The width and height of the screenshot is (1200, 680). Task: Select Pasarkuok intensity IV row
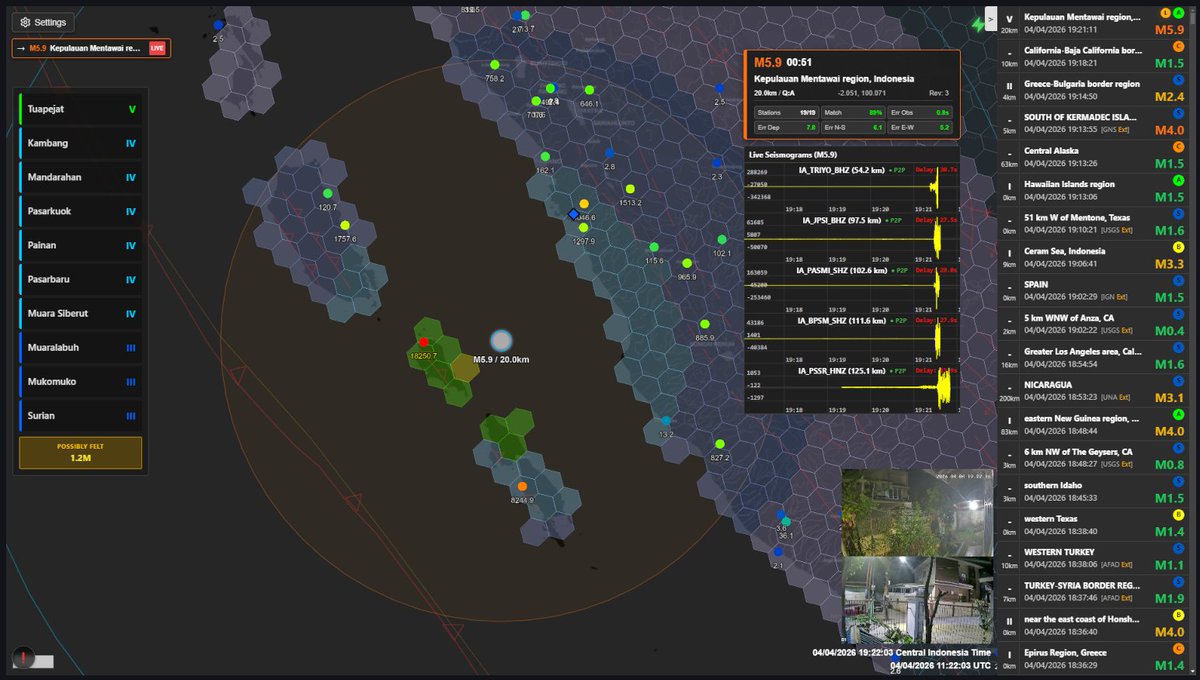pyautogui.click(x=81, y=212)
